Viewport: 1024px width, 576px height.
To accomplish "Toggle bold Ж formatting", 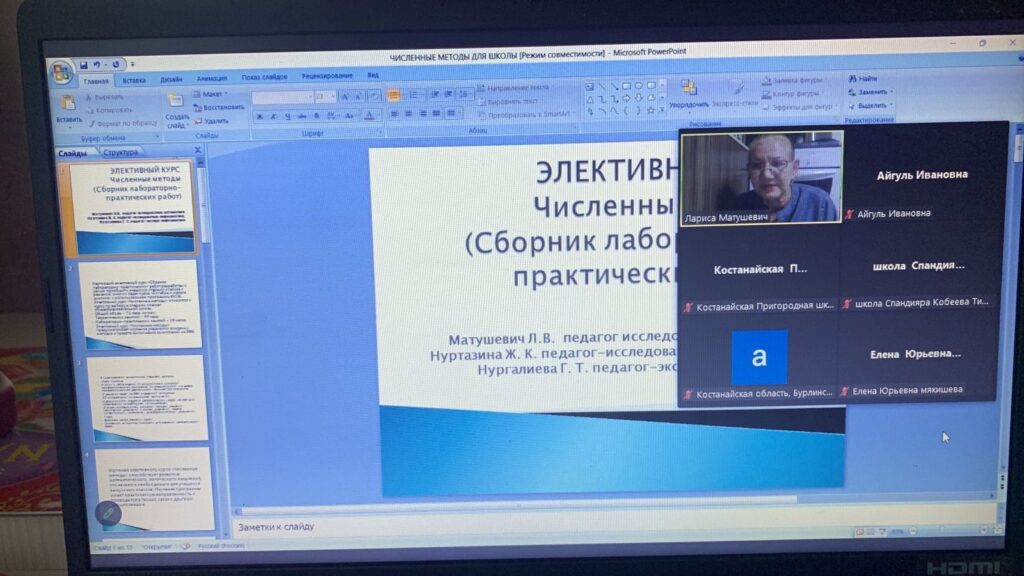I will tap(260, 117).
